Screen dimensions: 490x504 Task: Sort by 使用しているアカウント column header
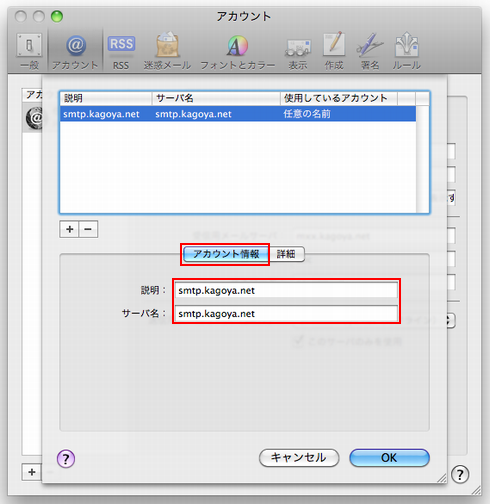pos(339,98)
